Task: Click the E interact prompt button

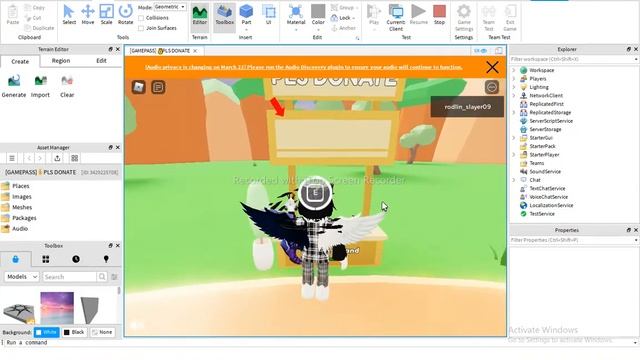Action: [x=315, y=193]
